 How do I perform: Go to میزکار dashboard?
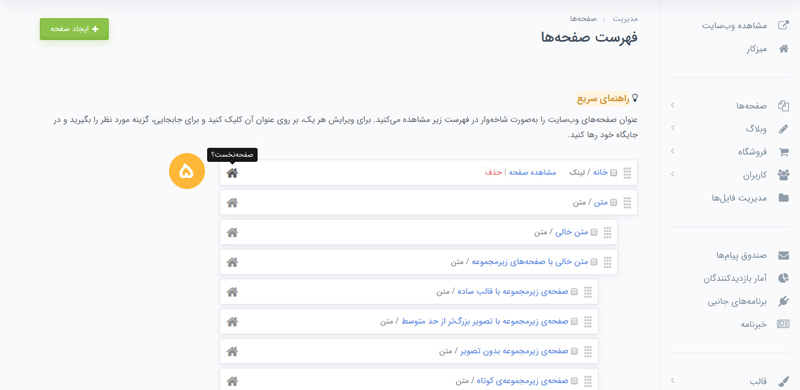click(757, 49)
